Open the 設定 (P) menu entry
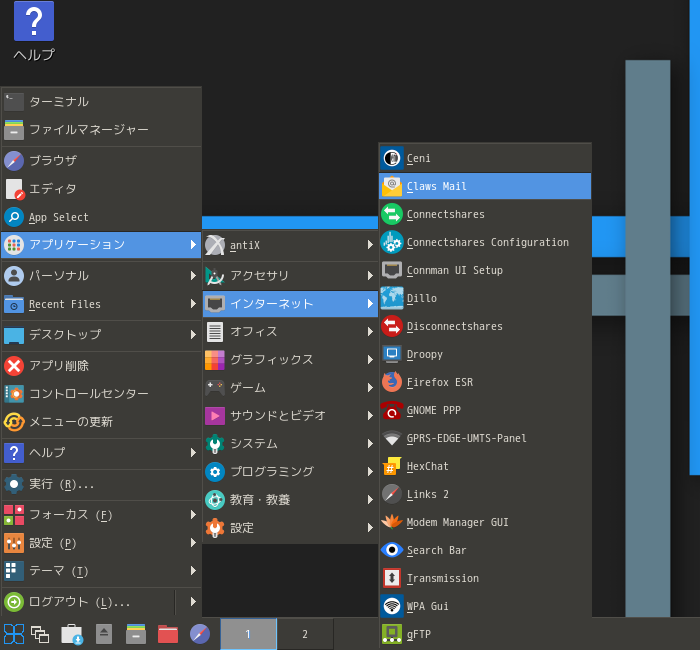The width and height of the screenshot is (700, 650). (x=101, y=543)
